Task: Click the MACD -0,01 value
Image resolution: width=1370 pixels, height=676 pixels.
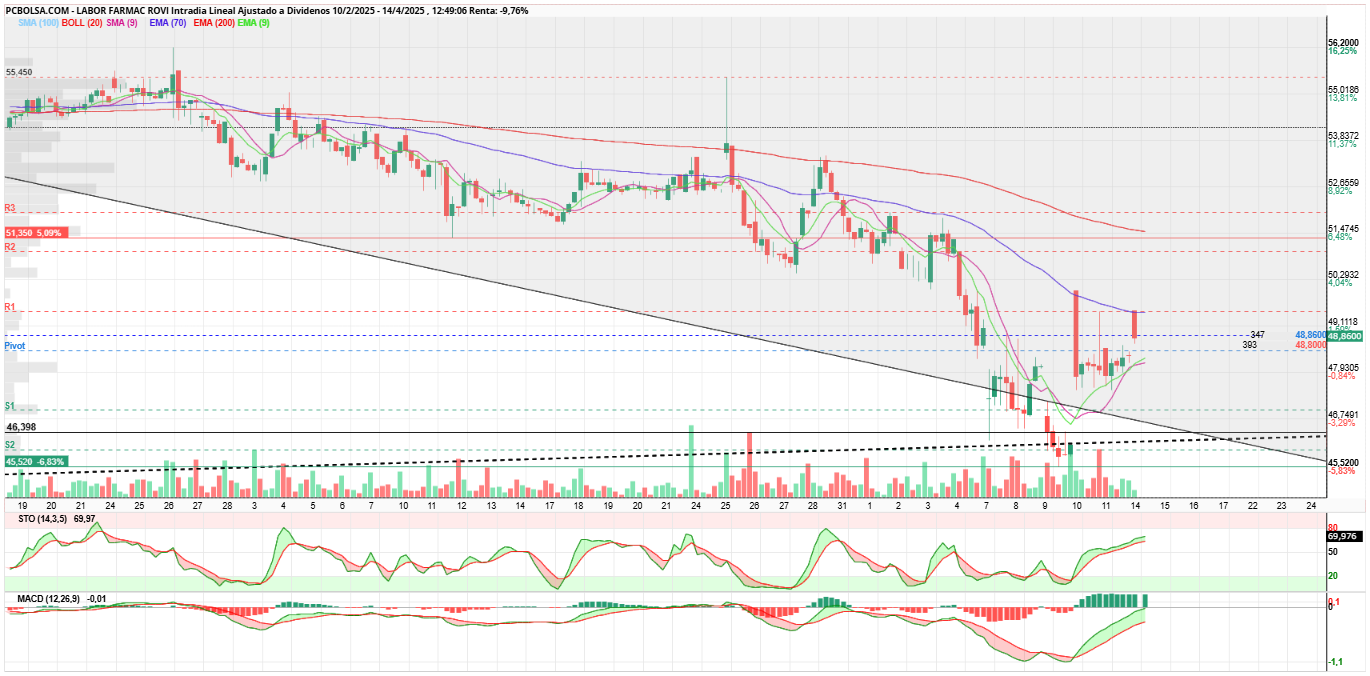Action: pos(97,599)
